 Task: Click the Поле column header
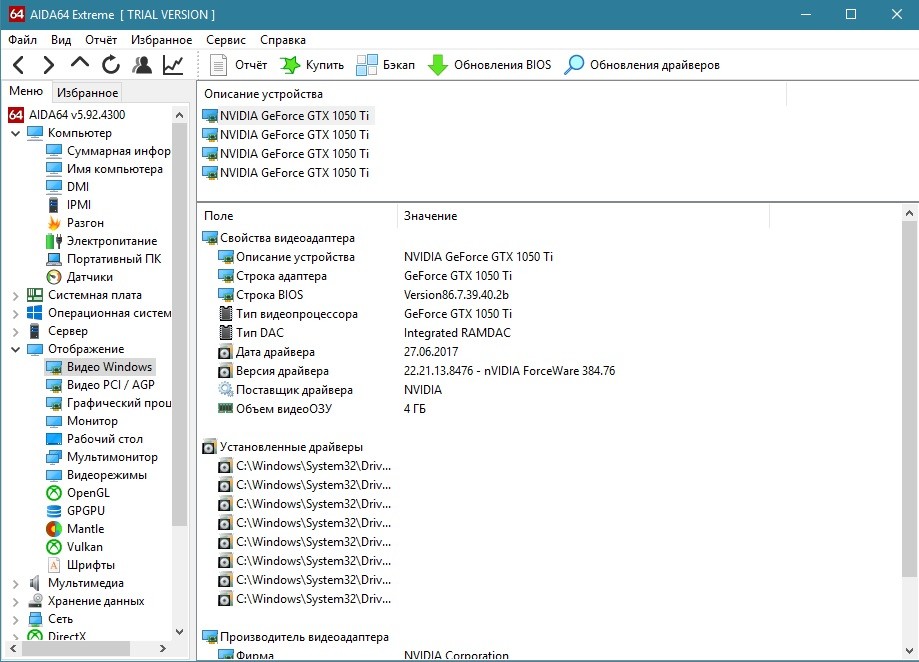pos(297,216)
